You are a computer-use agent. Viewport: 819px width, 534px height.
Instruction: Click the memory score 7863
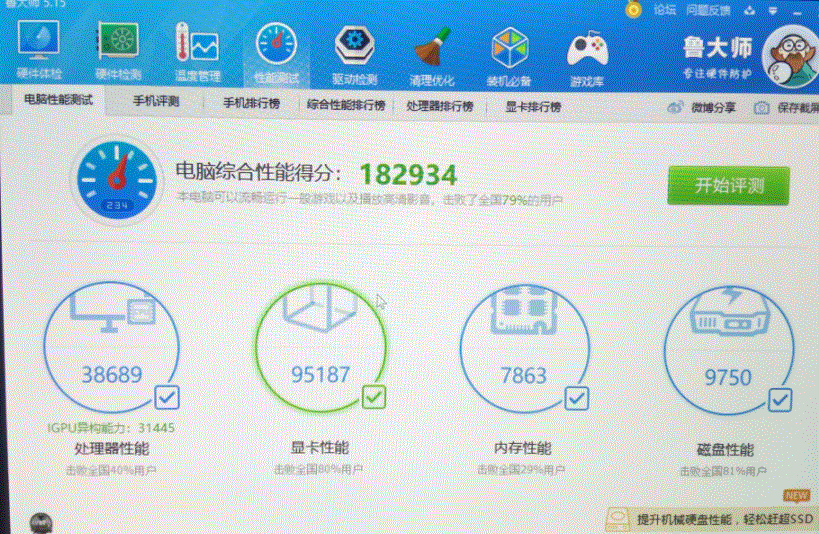(x=524, y=375)
